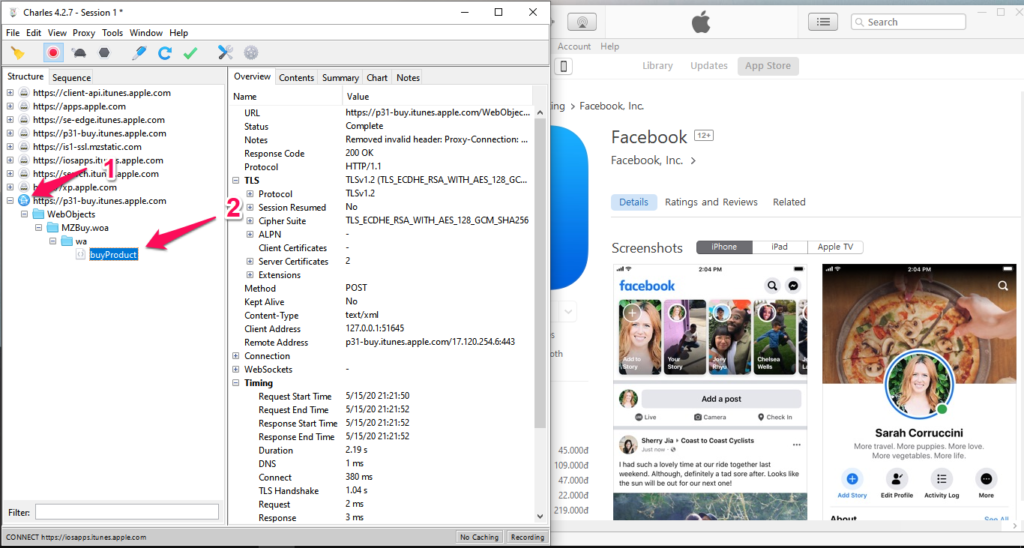Collapse the TLS section in Overview
Viewport: 1024px width, 548px height.
[236, 181]
